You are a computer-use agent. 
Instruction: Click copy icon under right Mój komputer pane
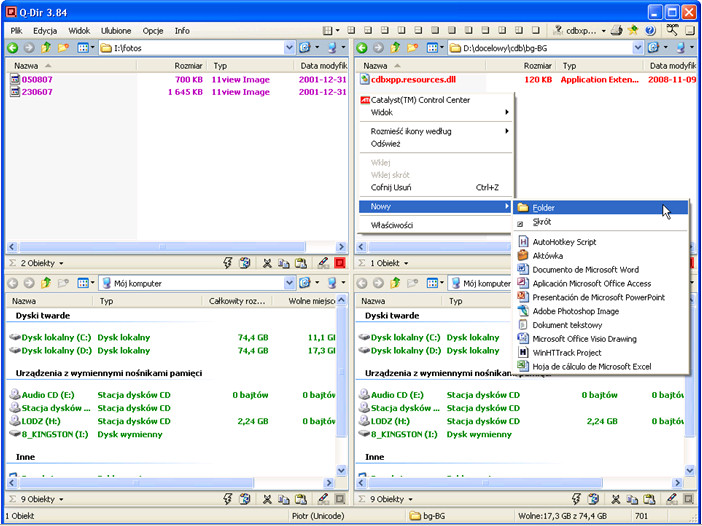[633, 499]
